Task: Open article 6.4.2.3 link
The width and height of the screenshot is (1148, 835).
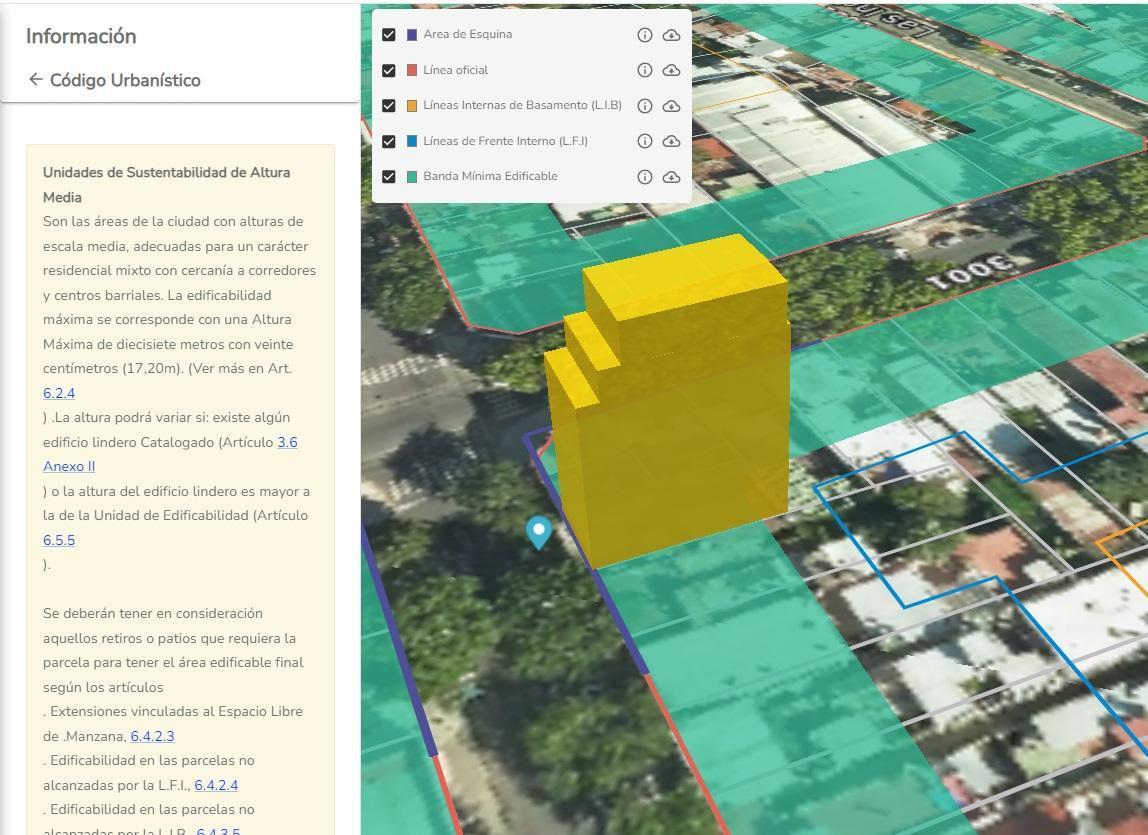Action: coord(152,735)
